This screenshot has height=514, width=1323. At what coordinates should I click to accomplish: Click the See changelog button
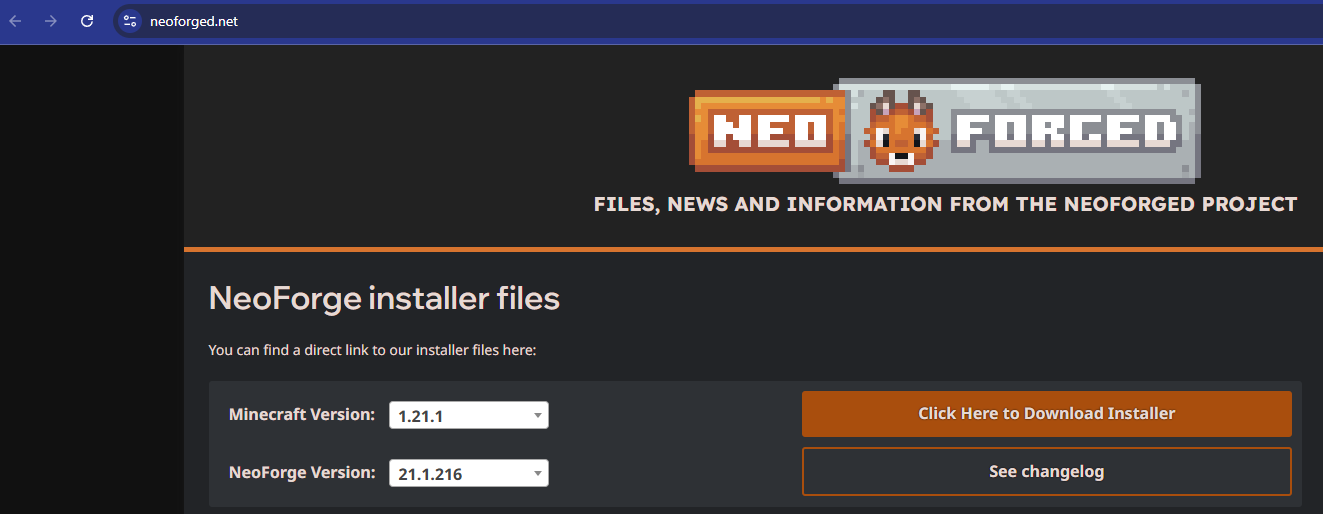[1046, 471]
